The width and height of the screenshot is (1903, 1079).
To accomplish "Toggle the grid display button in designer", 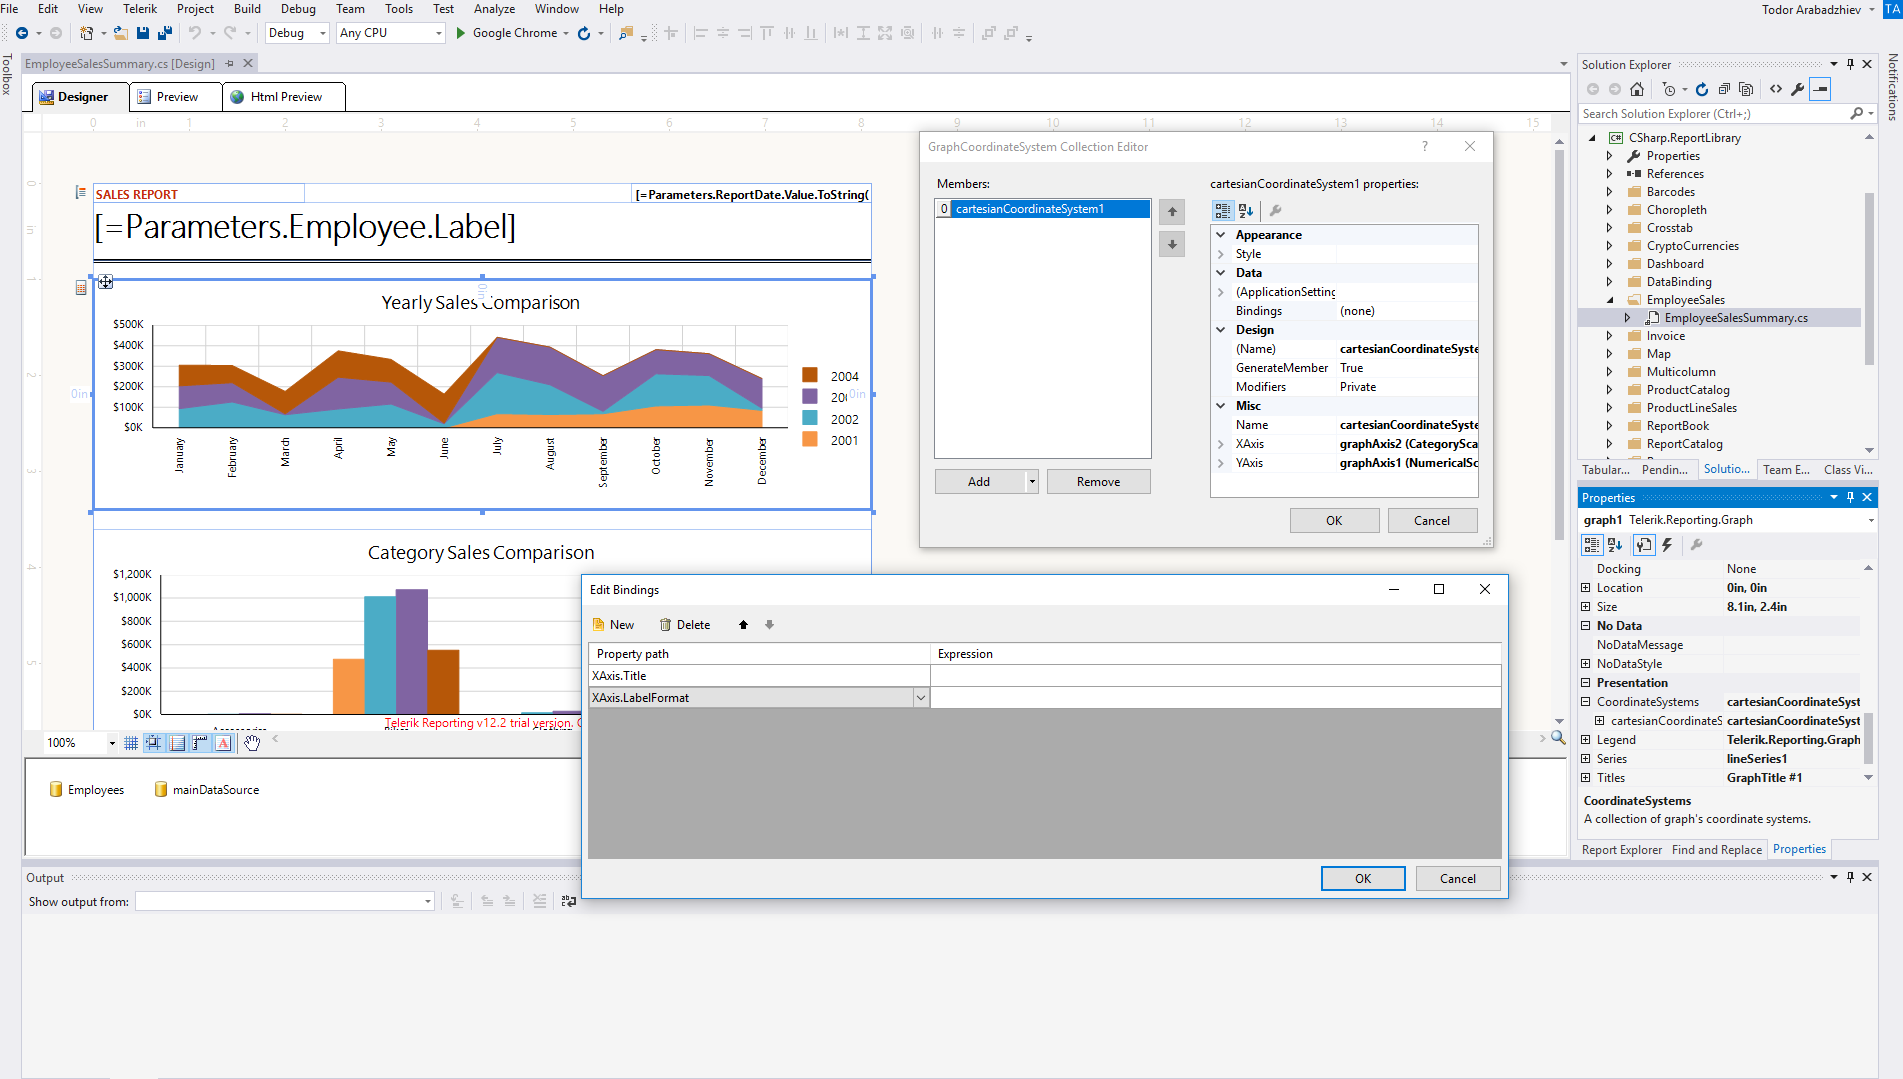I will coord(131,743).
